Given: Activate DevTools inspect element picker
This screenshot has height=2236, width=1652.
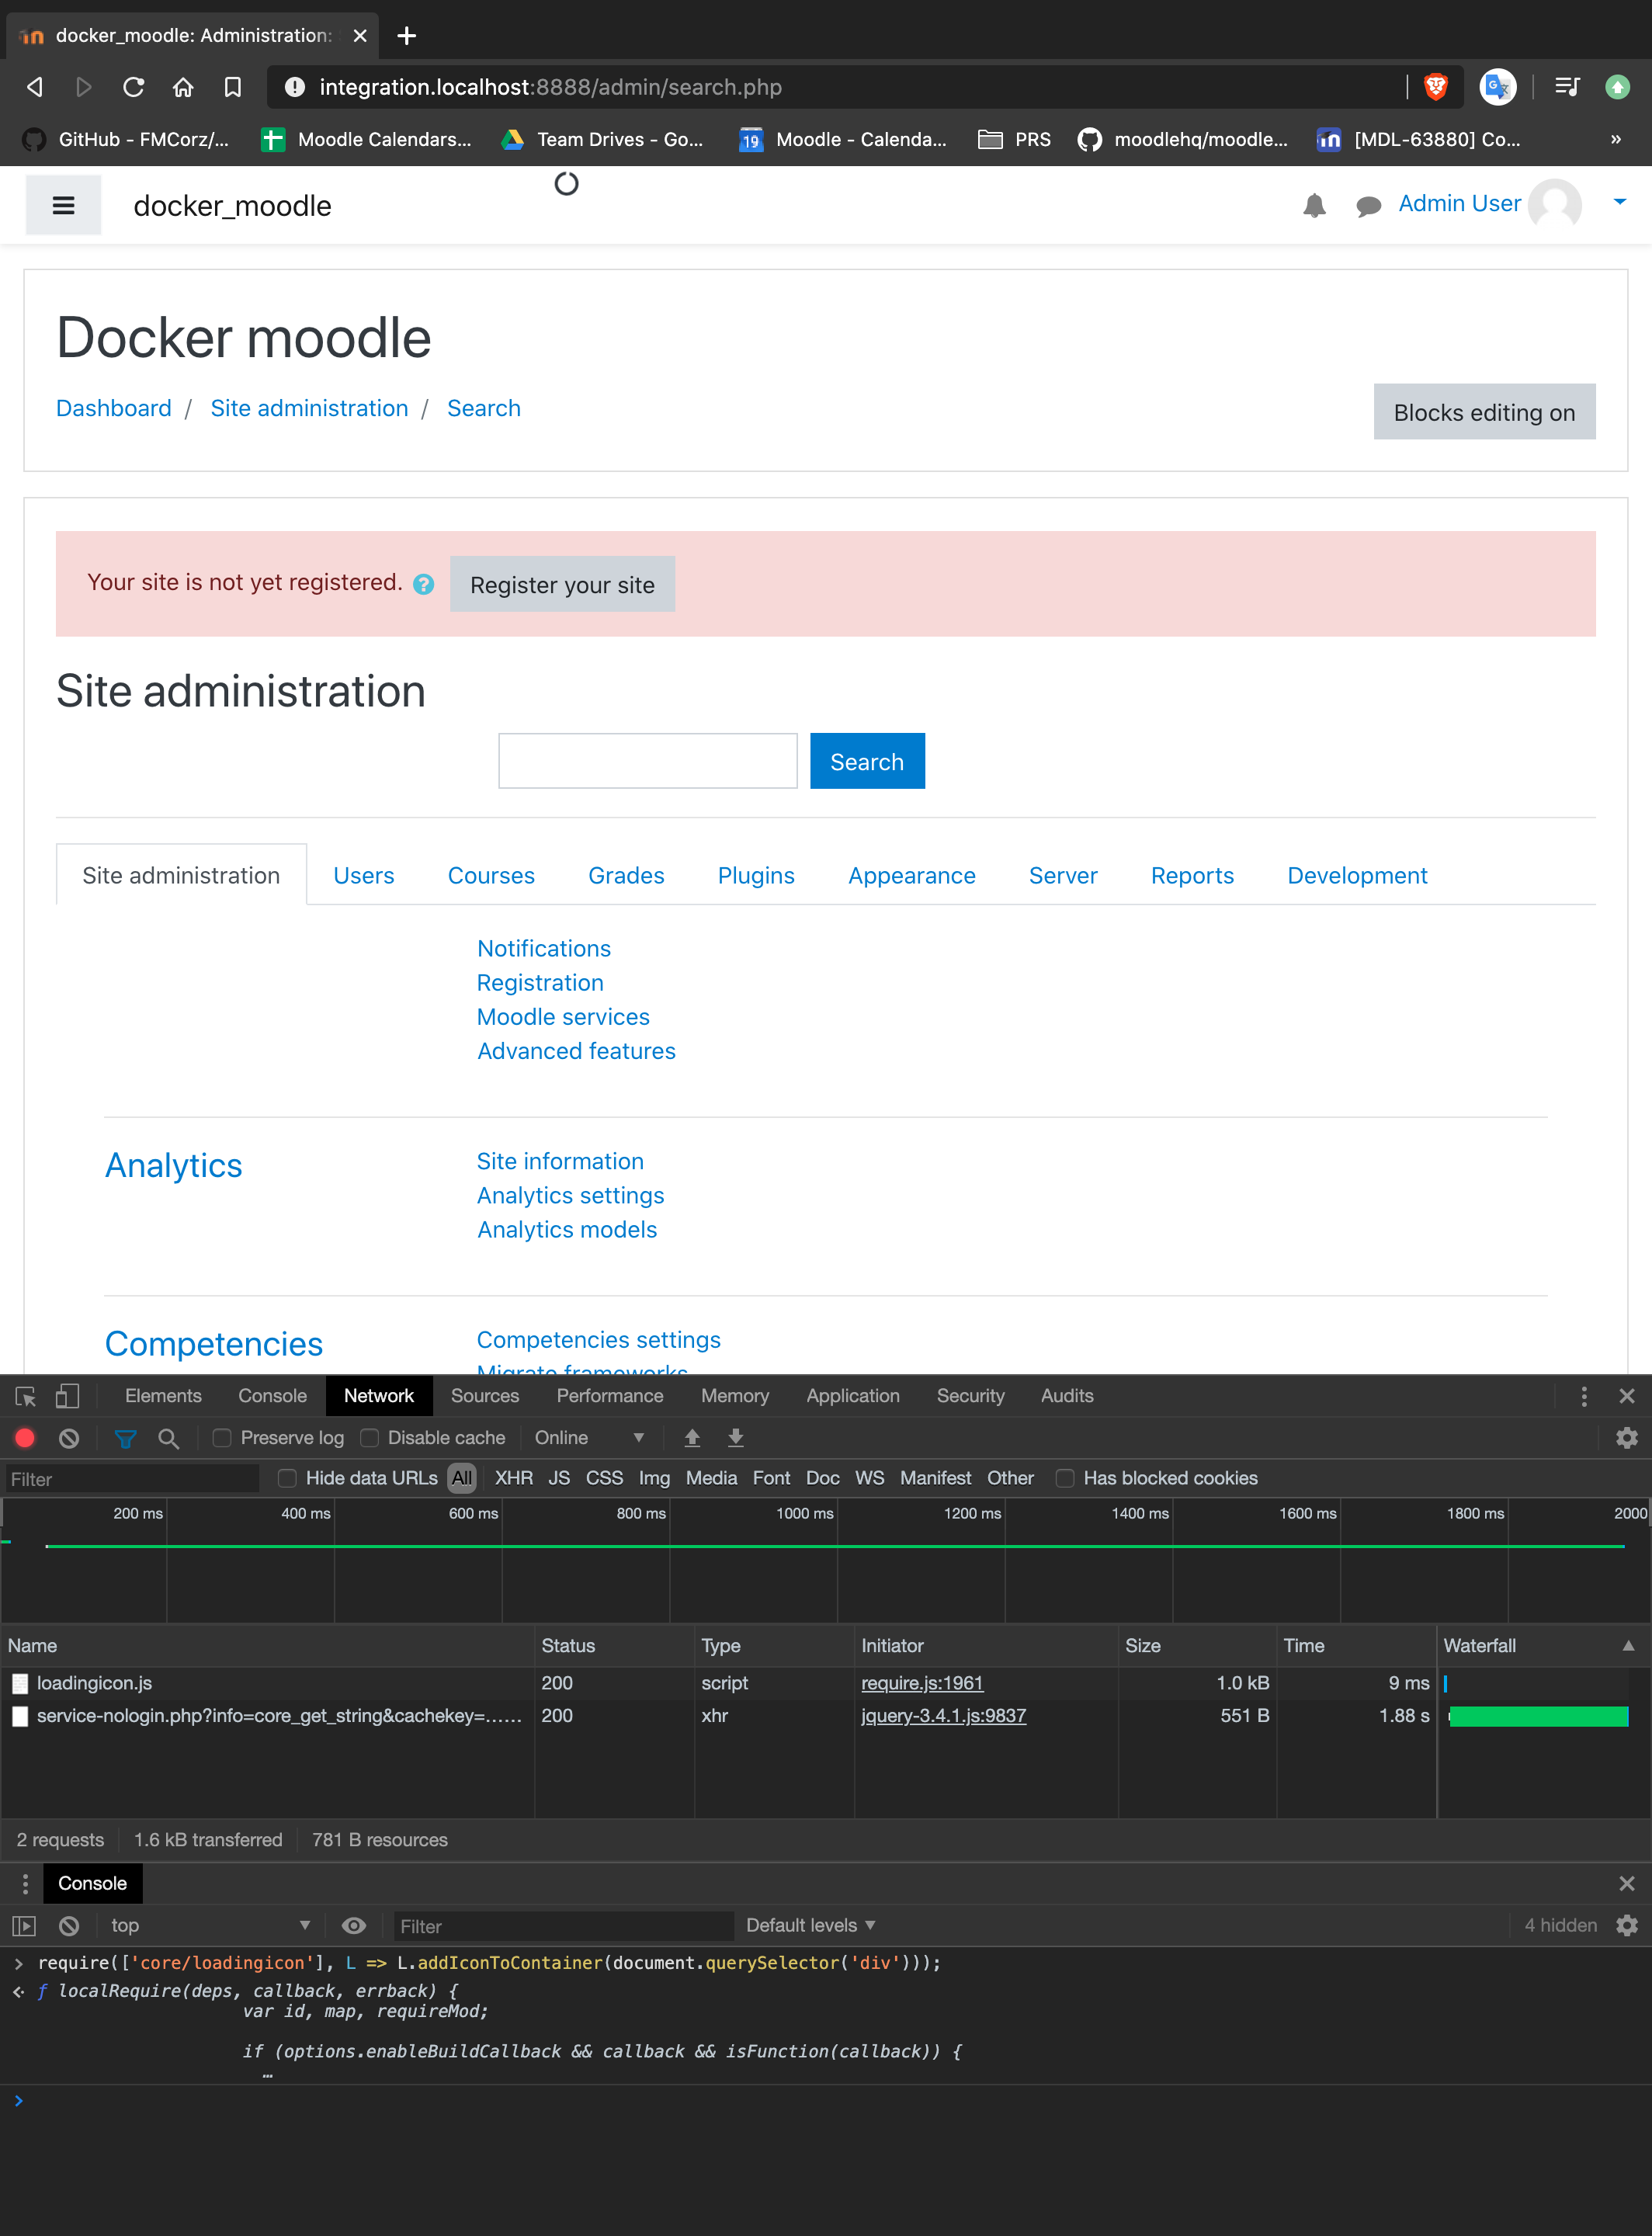Looking at the screenshot, I should click(x=26, y=1396).
